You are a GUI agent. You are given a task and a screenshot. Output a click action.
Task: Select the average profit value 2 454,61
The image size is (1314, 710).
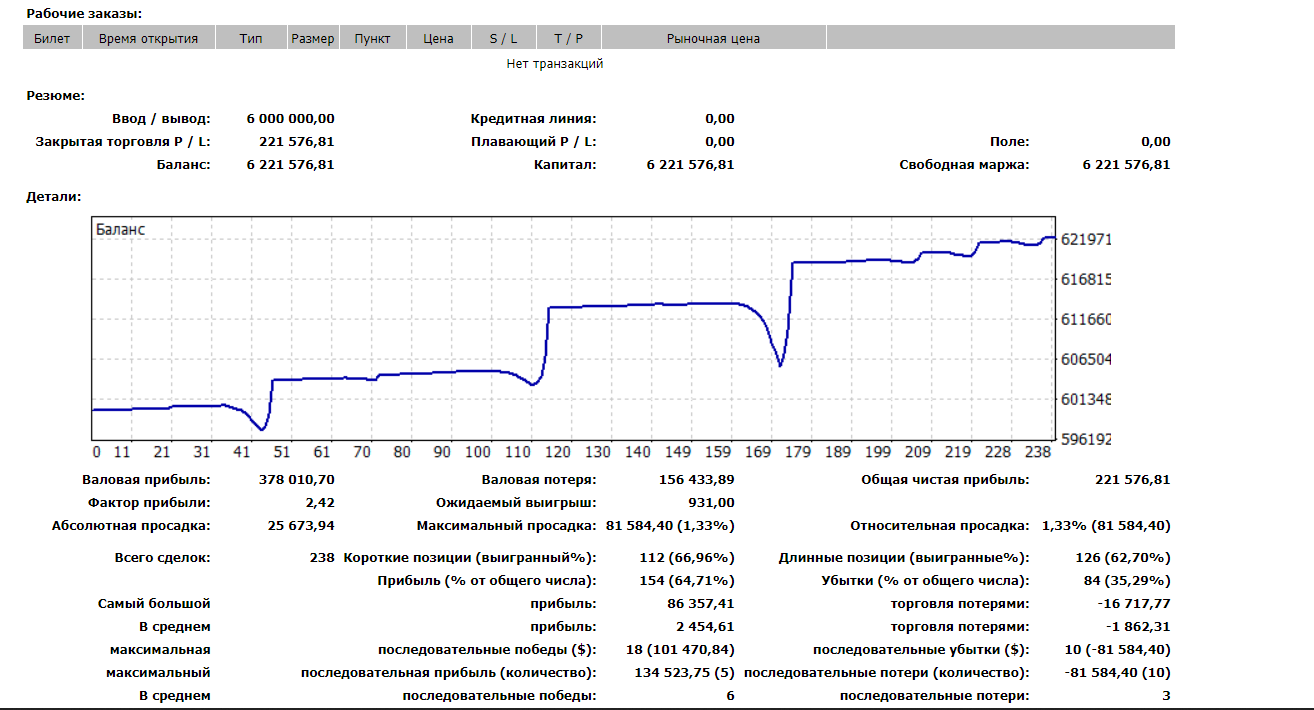coord(705,627)
